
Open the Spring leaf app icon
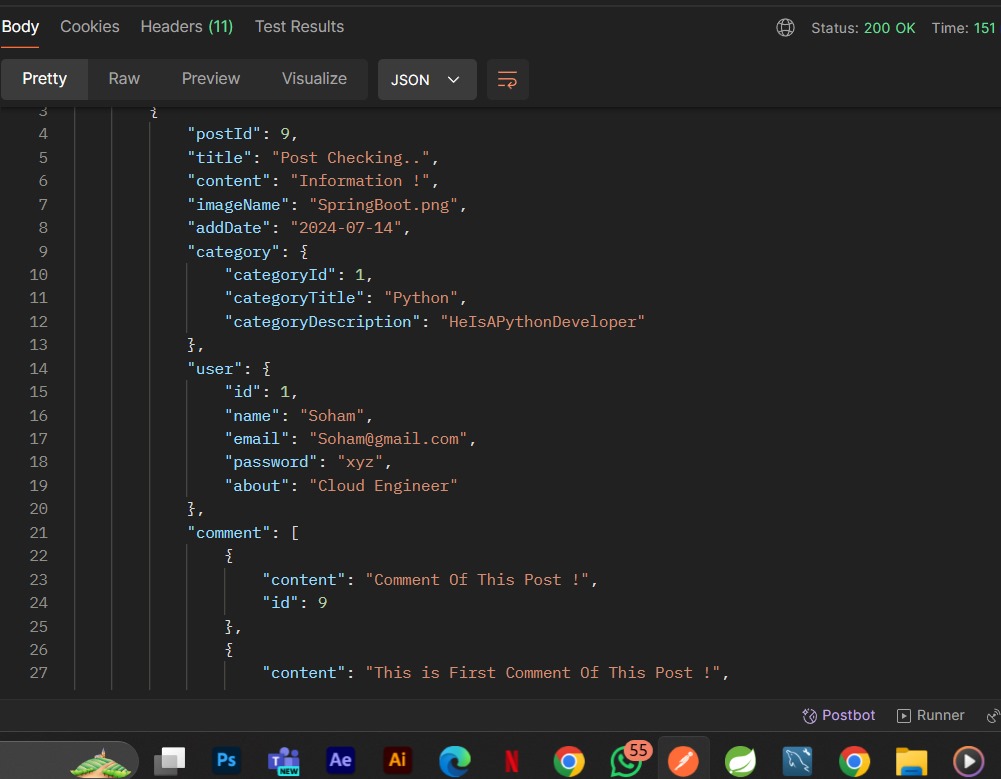[740, 760]
